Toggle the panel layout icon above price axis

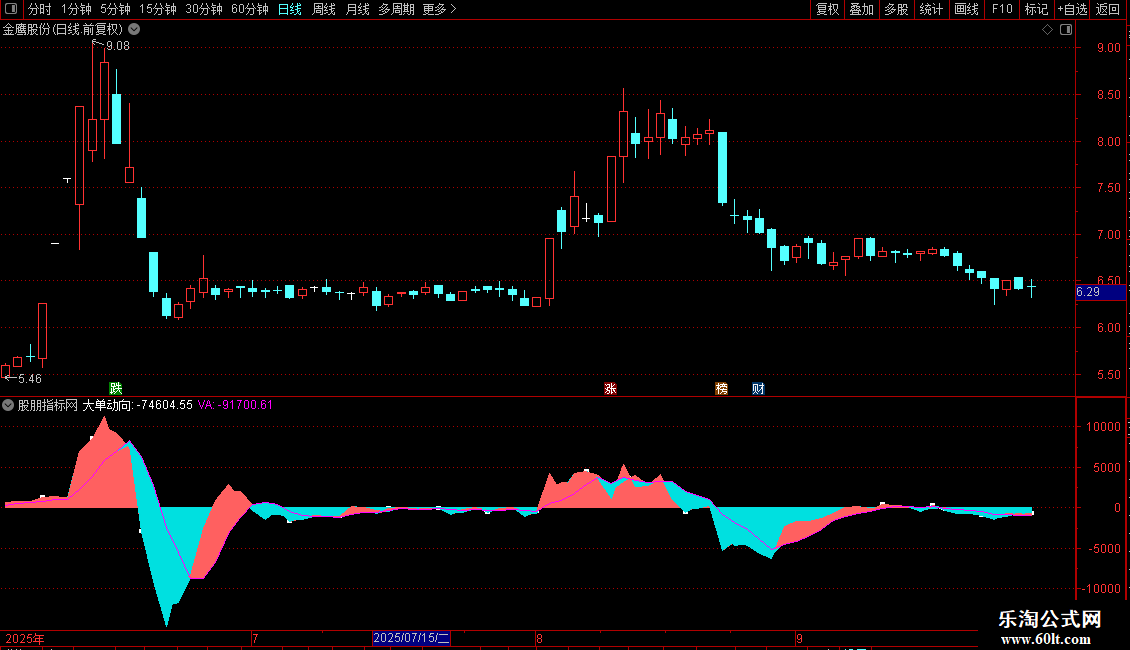tap(1066, 30)
